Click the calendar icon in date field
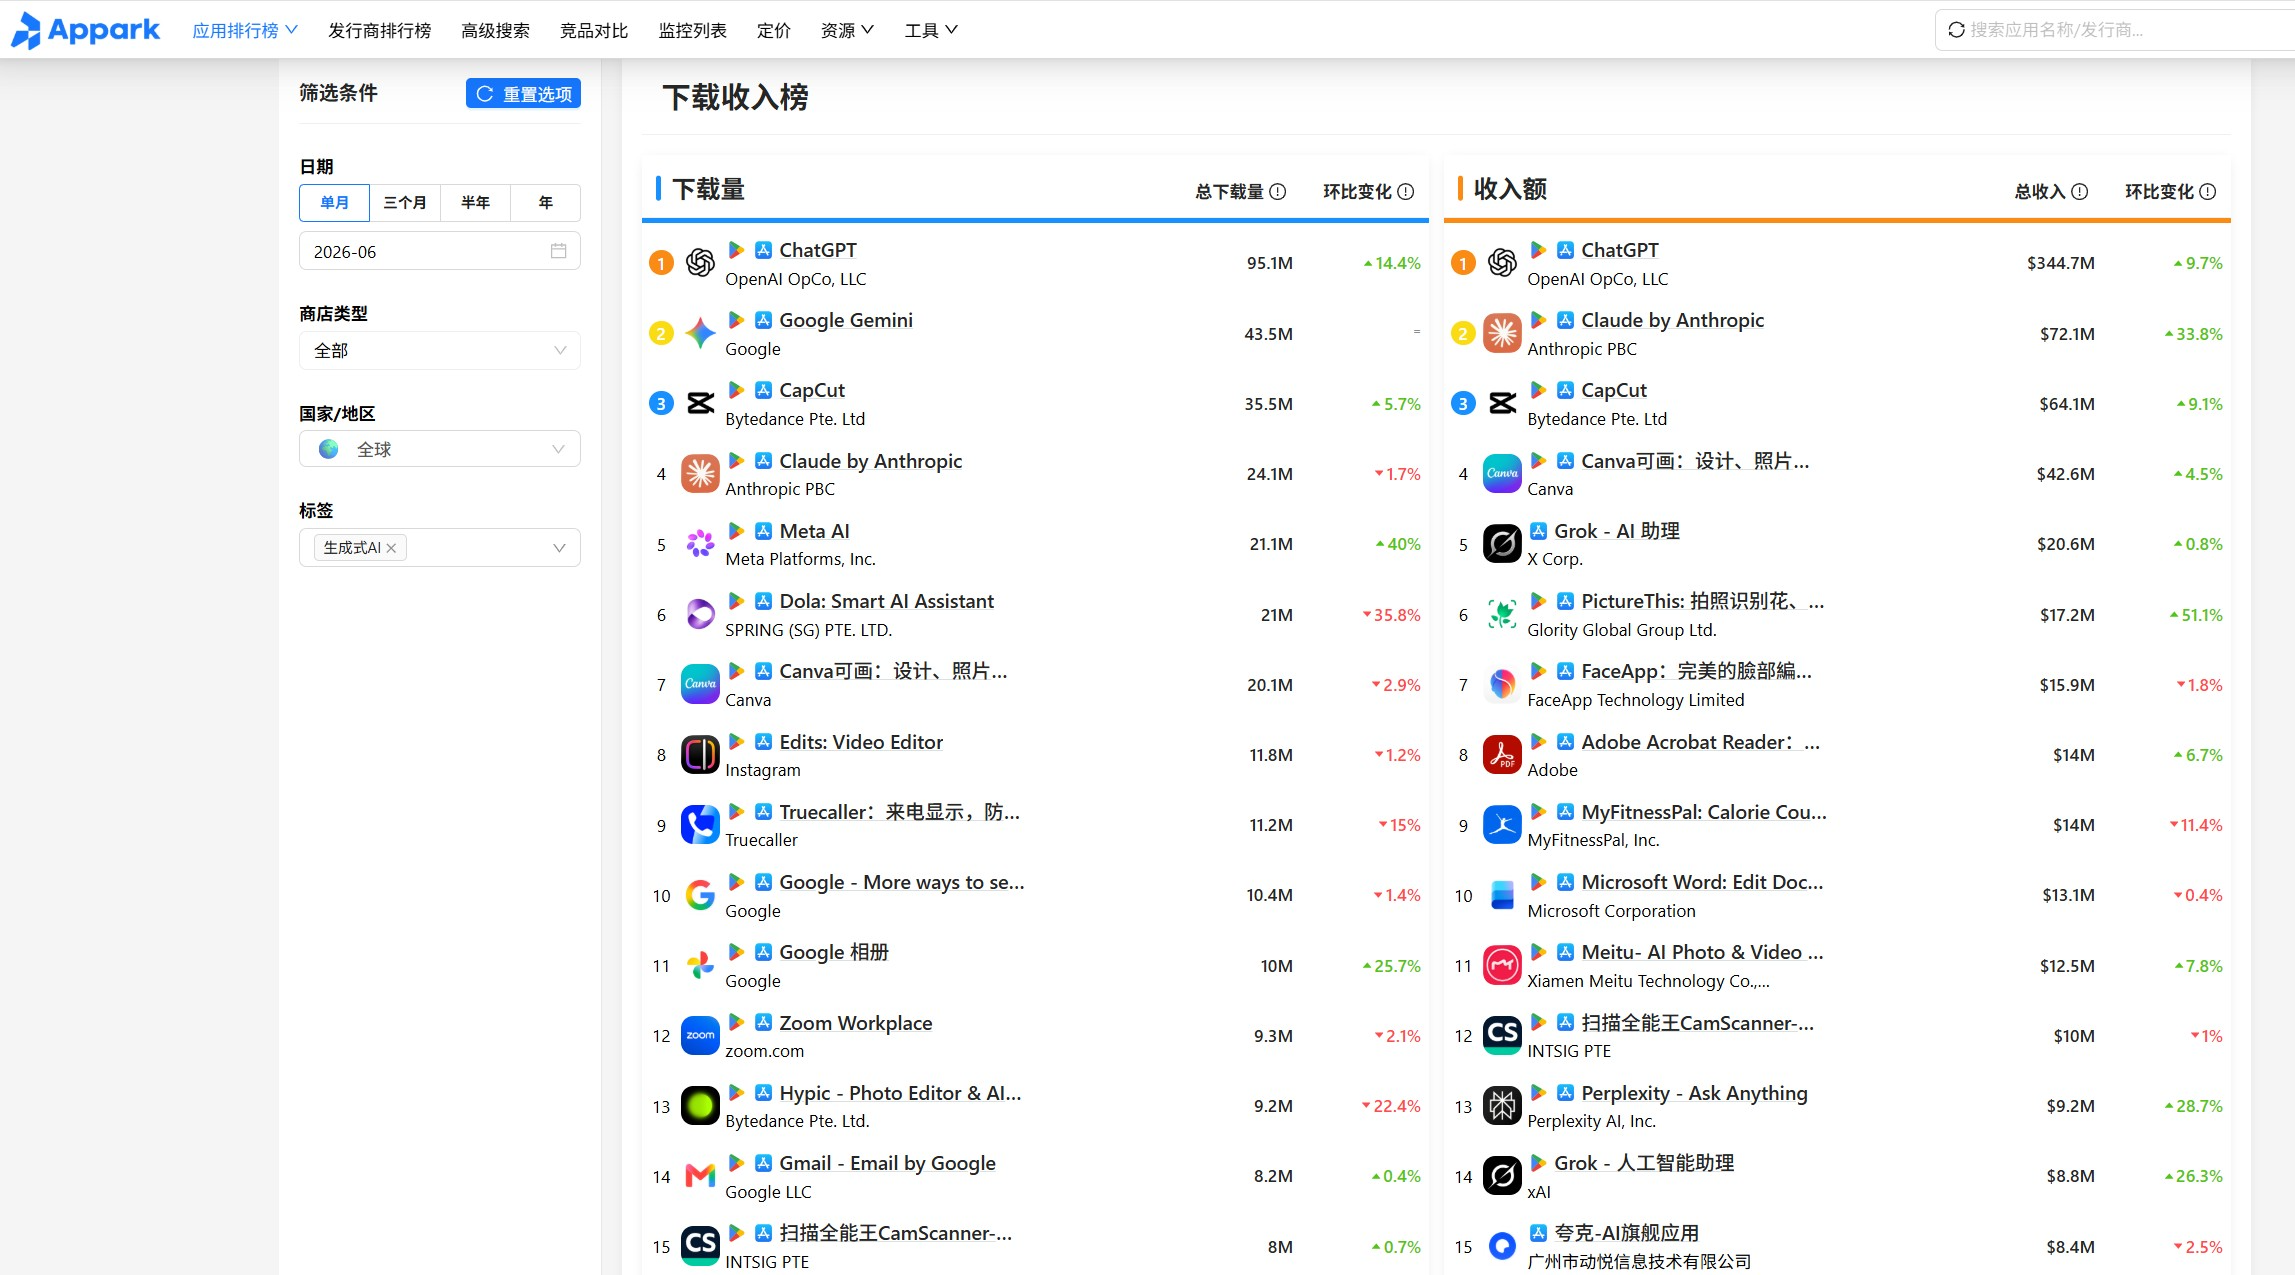Image resolution: width=2295 pixels, height=1275 pixels. 558,251
